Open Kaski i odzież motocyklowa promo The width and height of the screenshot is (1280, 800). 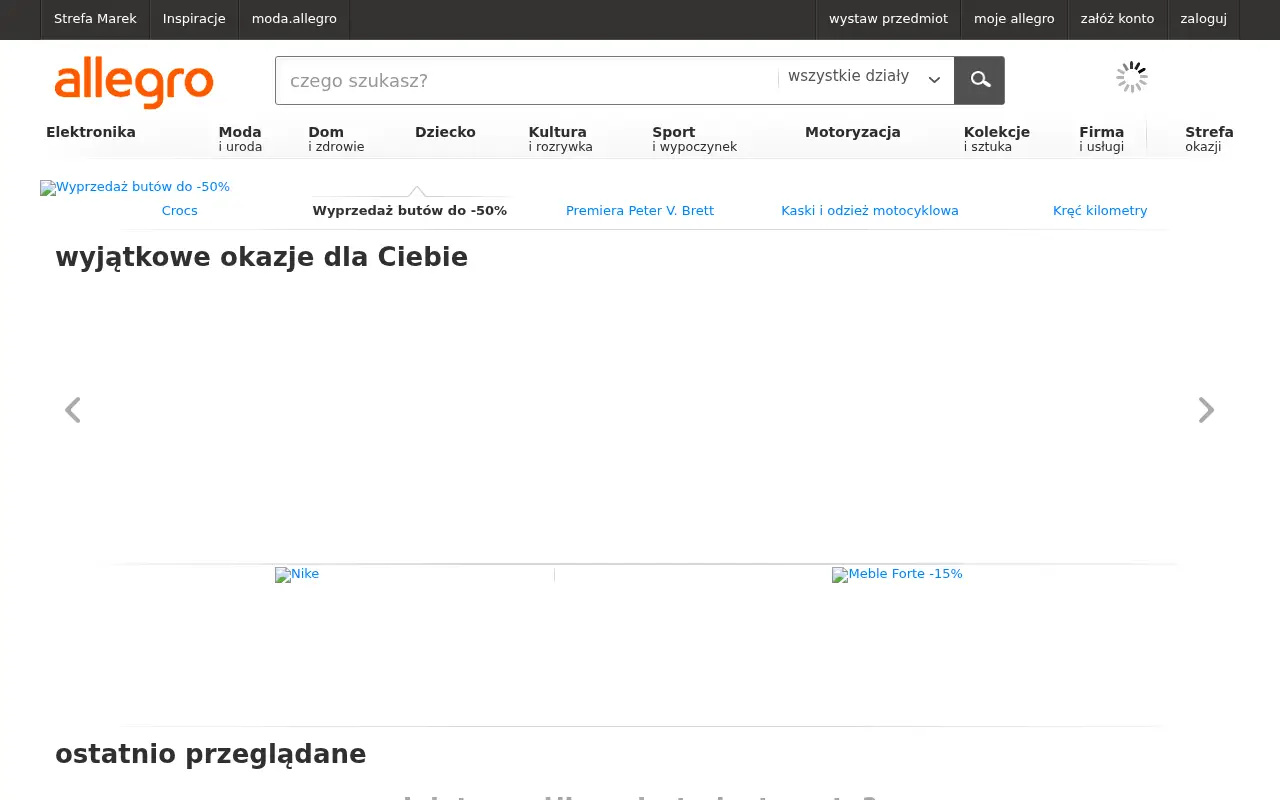870,211
